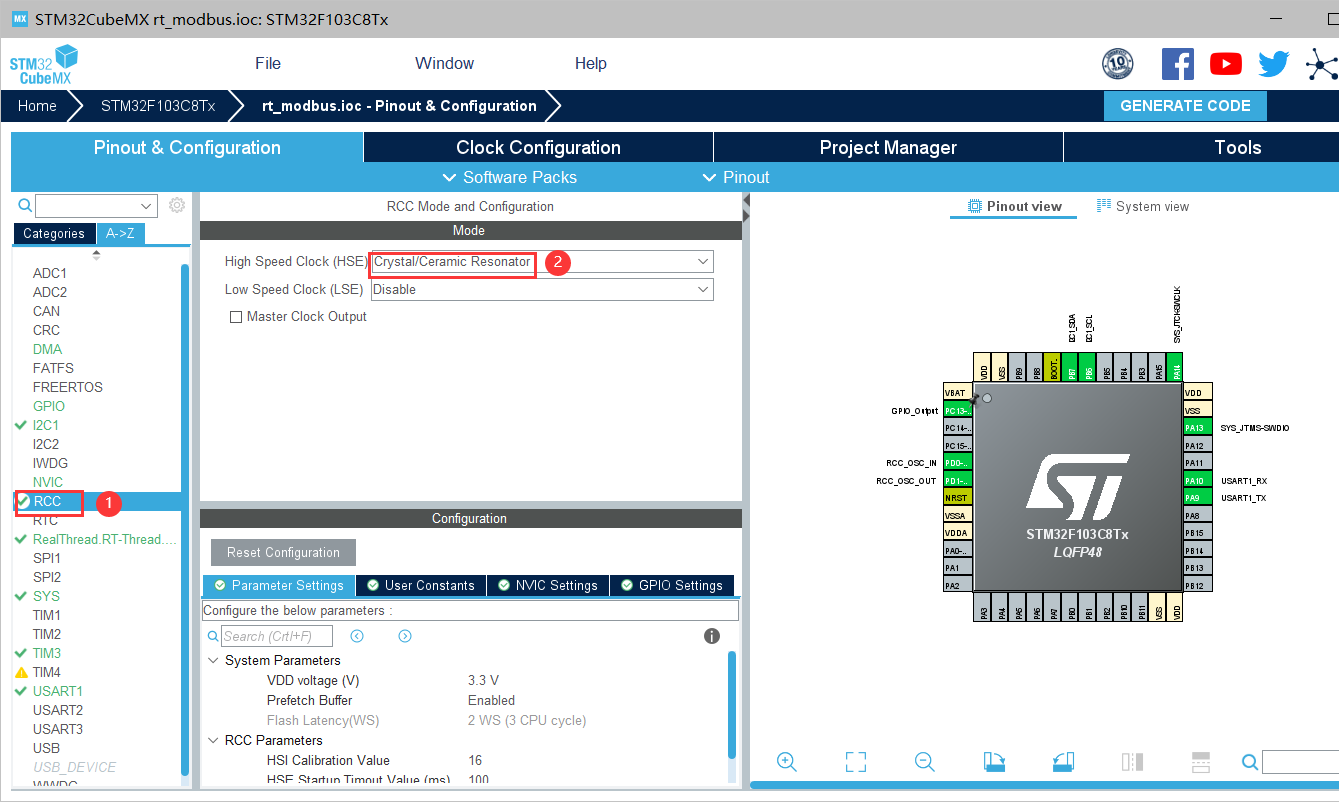This screenshot has height=802, width=1339.
Task: Open the ST Facebook page icon
Action: (1177, 64)
